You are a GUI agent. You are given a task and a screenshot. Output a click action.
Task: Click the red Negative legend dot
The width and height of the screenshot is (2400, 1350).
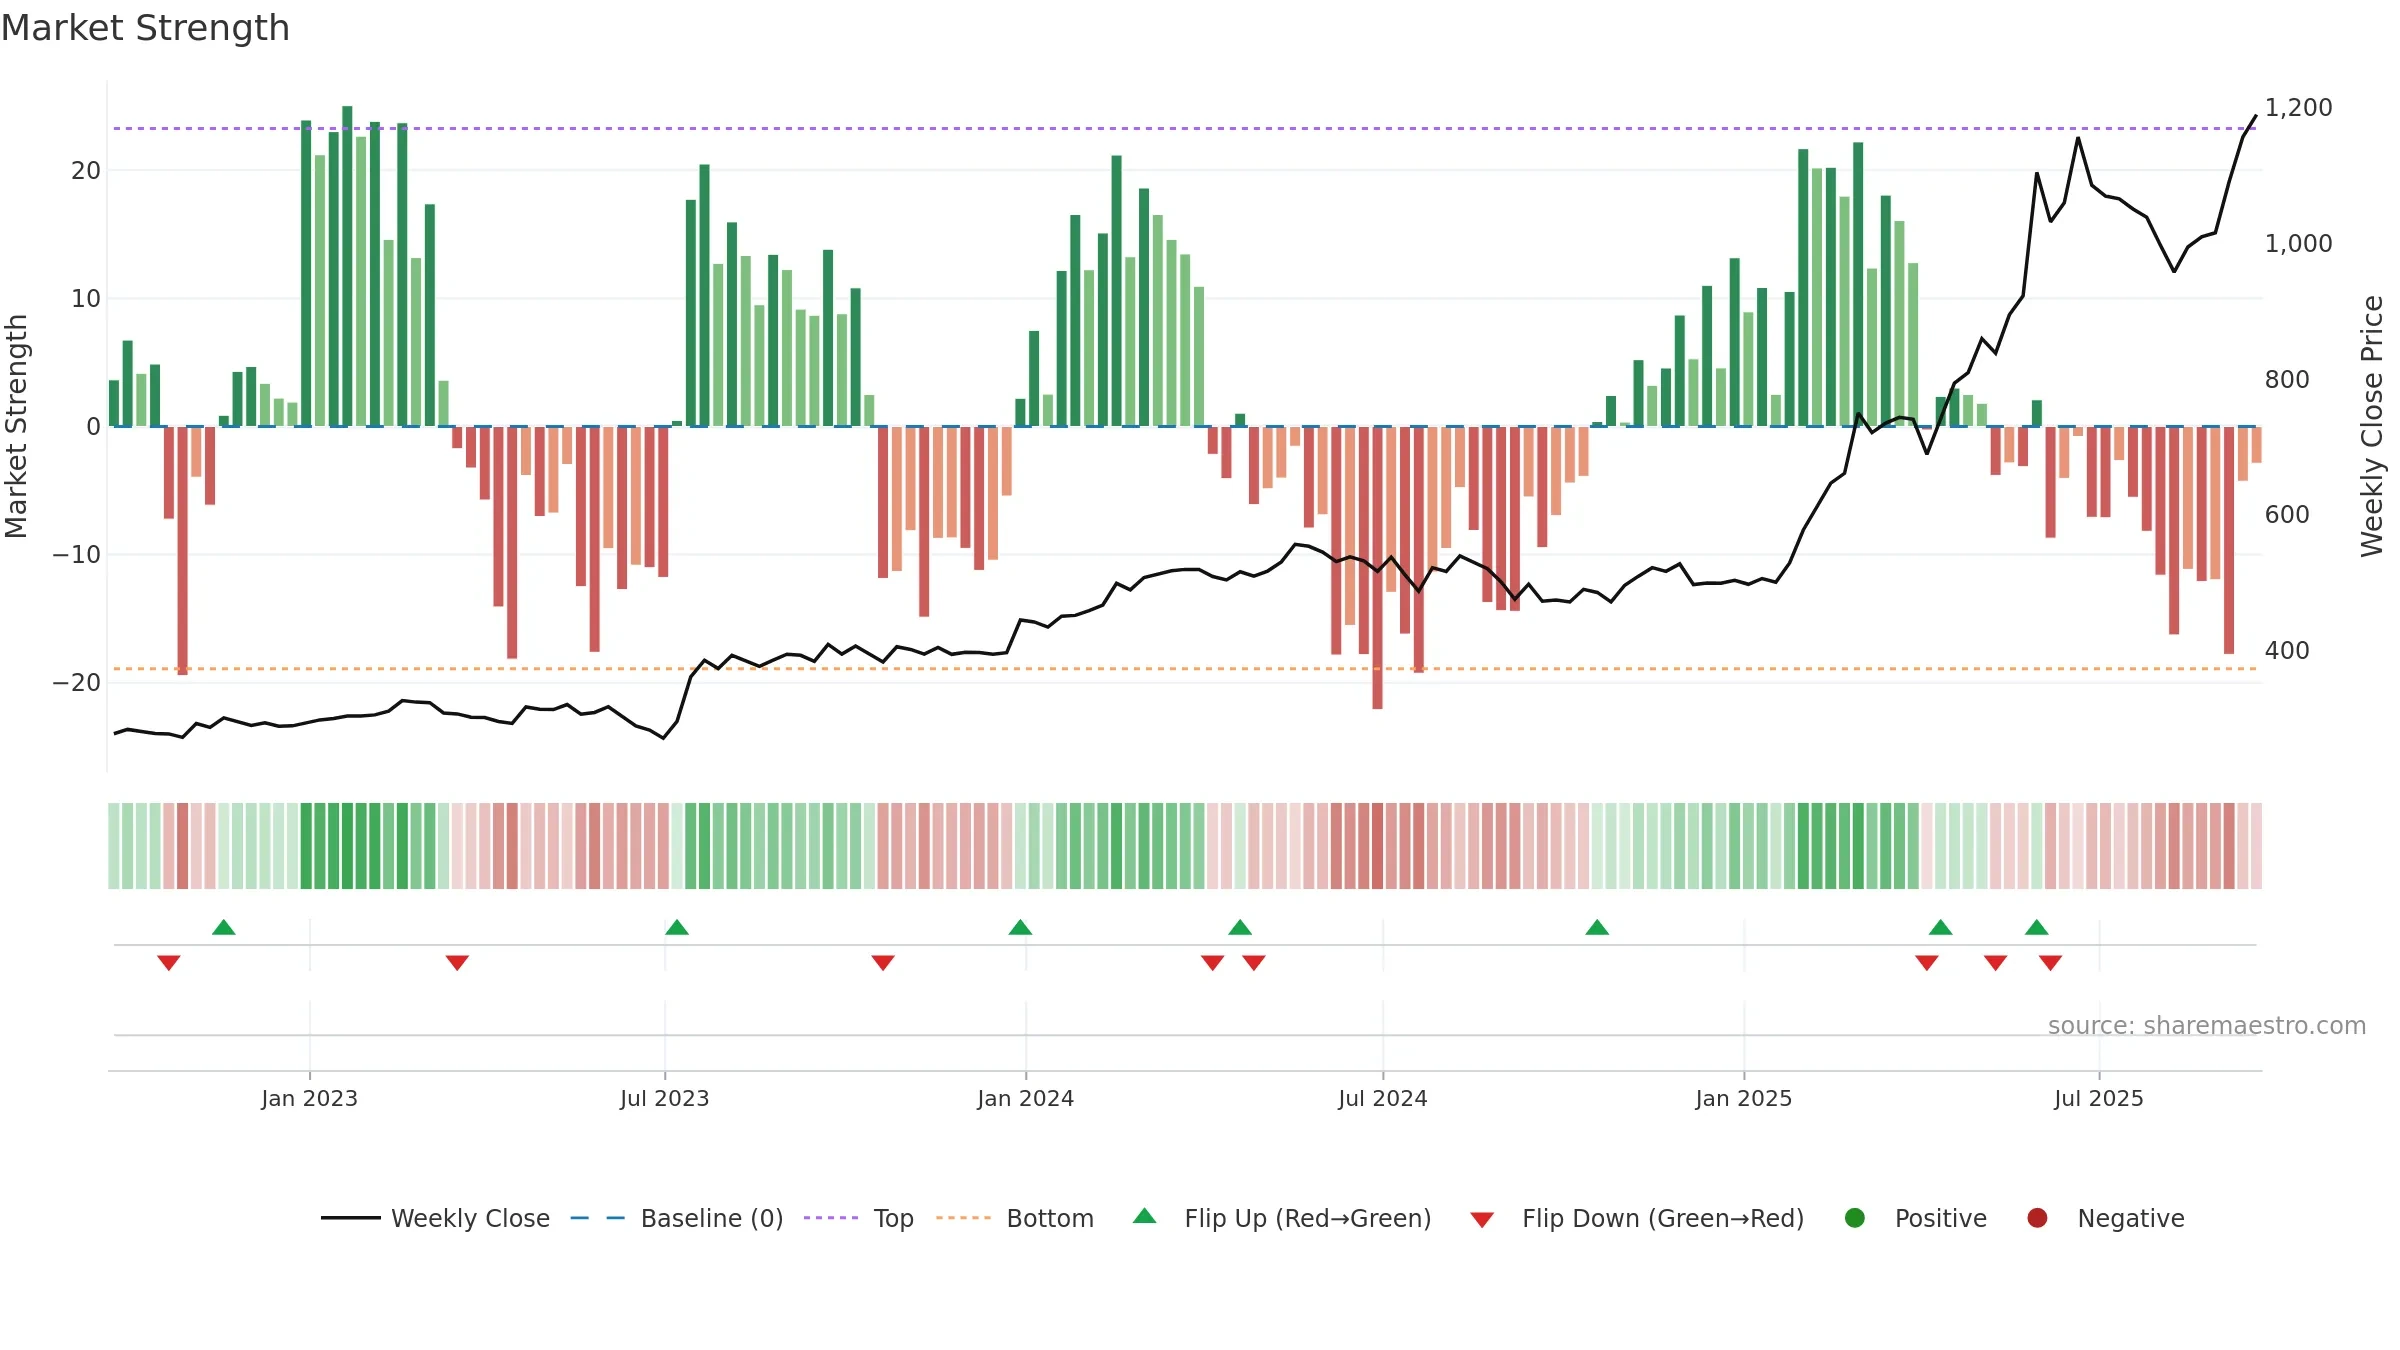click(2037, 1218)
